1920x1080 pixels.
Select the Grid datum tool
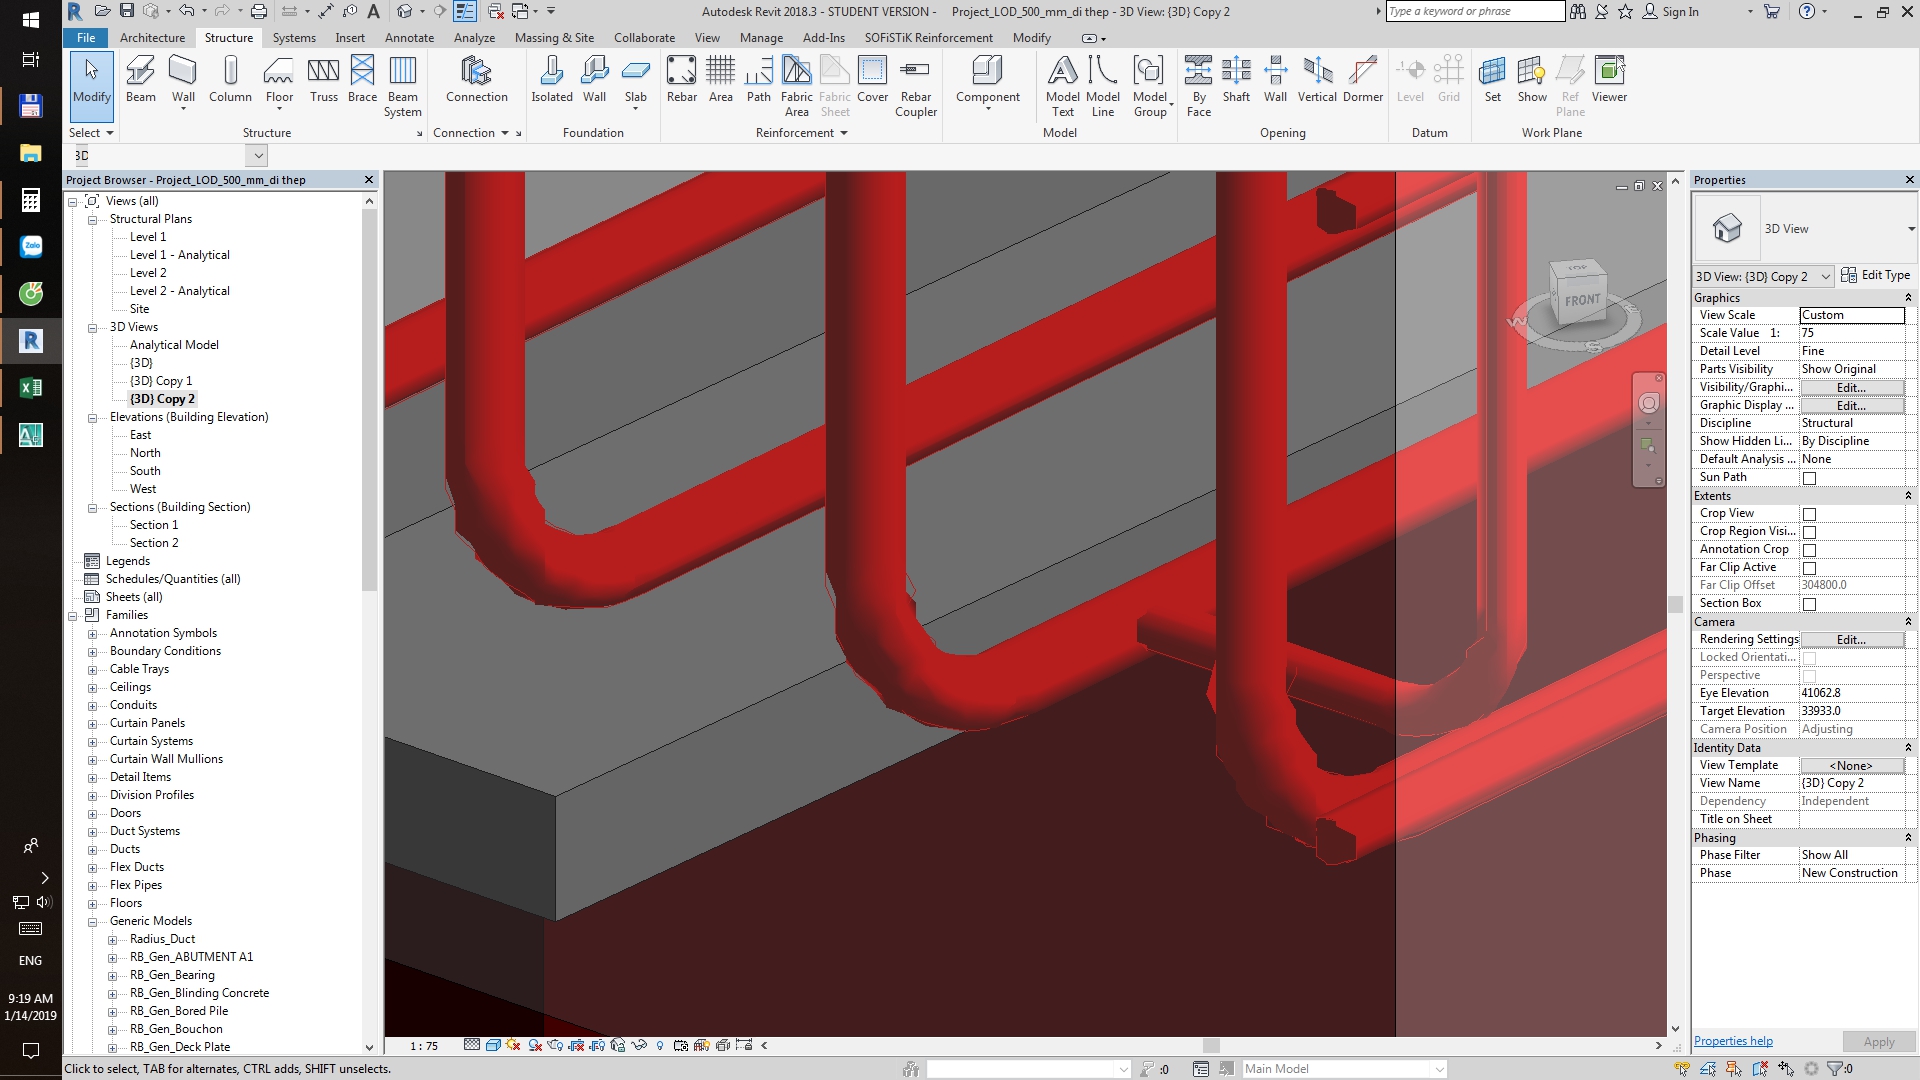tap(1448, 80)
